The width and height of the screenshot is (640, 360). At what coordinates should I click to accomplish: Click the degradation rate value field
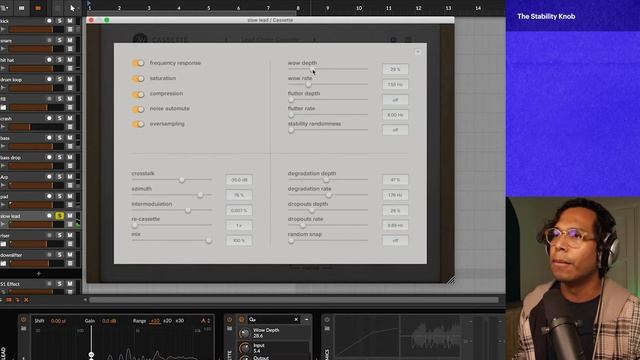(x=395, y=195)
